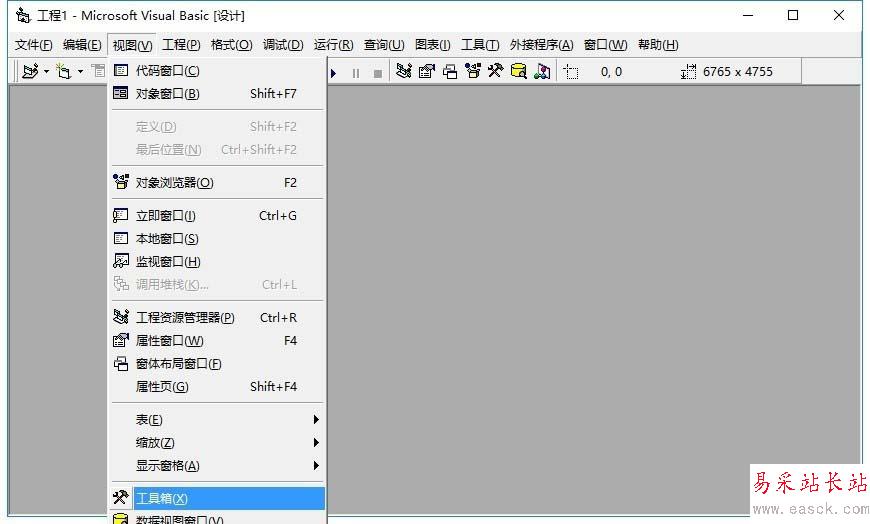Choose 窗体布局窗口(F) menu entry
Image resolution: width=870 pixels, height=524 pixels.
(x=217, y=364)
